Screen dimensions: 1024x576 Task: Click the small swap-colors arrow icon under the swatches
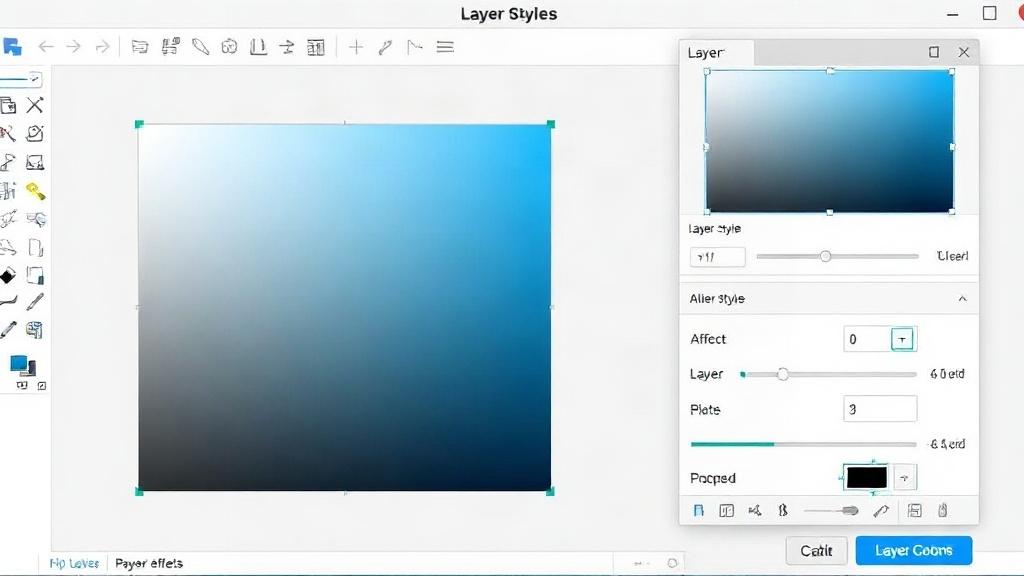pos(42,386)
